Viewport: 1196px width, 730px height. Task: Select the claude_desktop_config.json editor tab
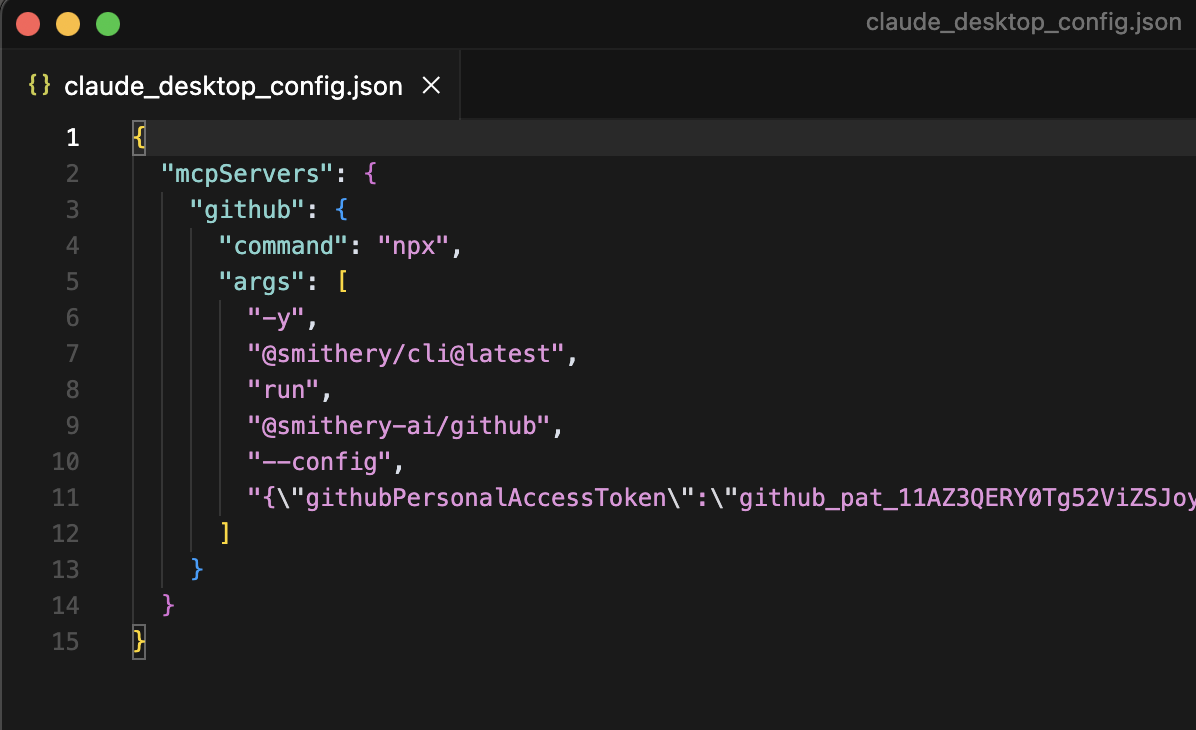point(231,85)
